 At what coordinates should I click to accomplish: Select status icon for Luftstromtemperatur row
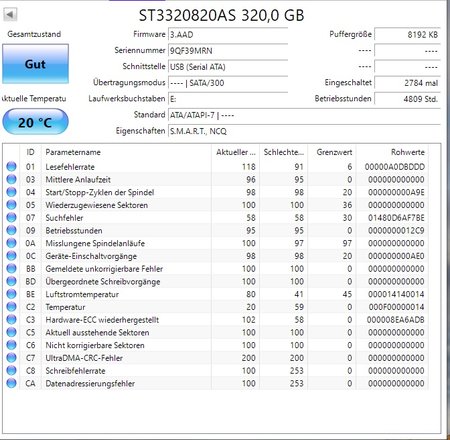pos(11,294)
